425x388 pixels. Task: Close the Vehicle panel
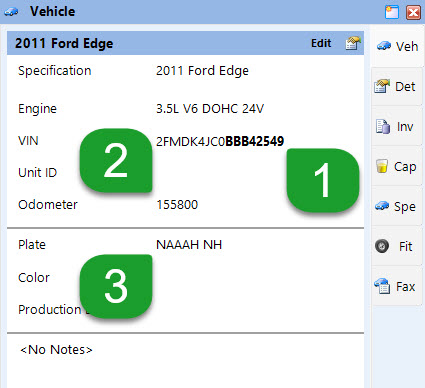(413, 12)
